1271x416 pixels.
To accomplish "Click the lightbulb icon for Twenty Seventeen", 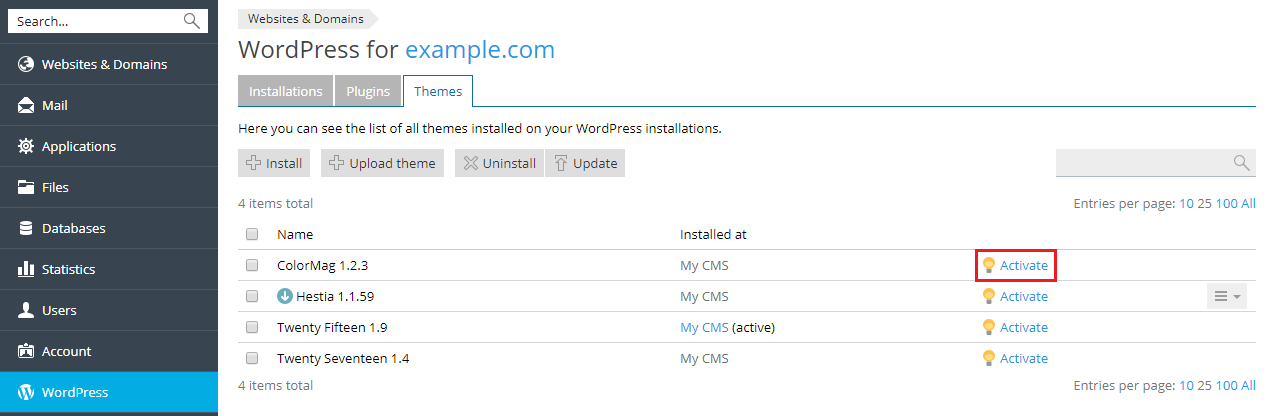I will 989,358.
